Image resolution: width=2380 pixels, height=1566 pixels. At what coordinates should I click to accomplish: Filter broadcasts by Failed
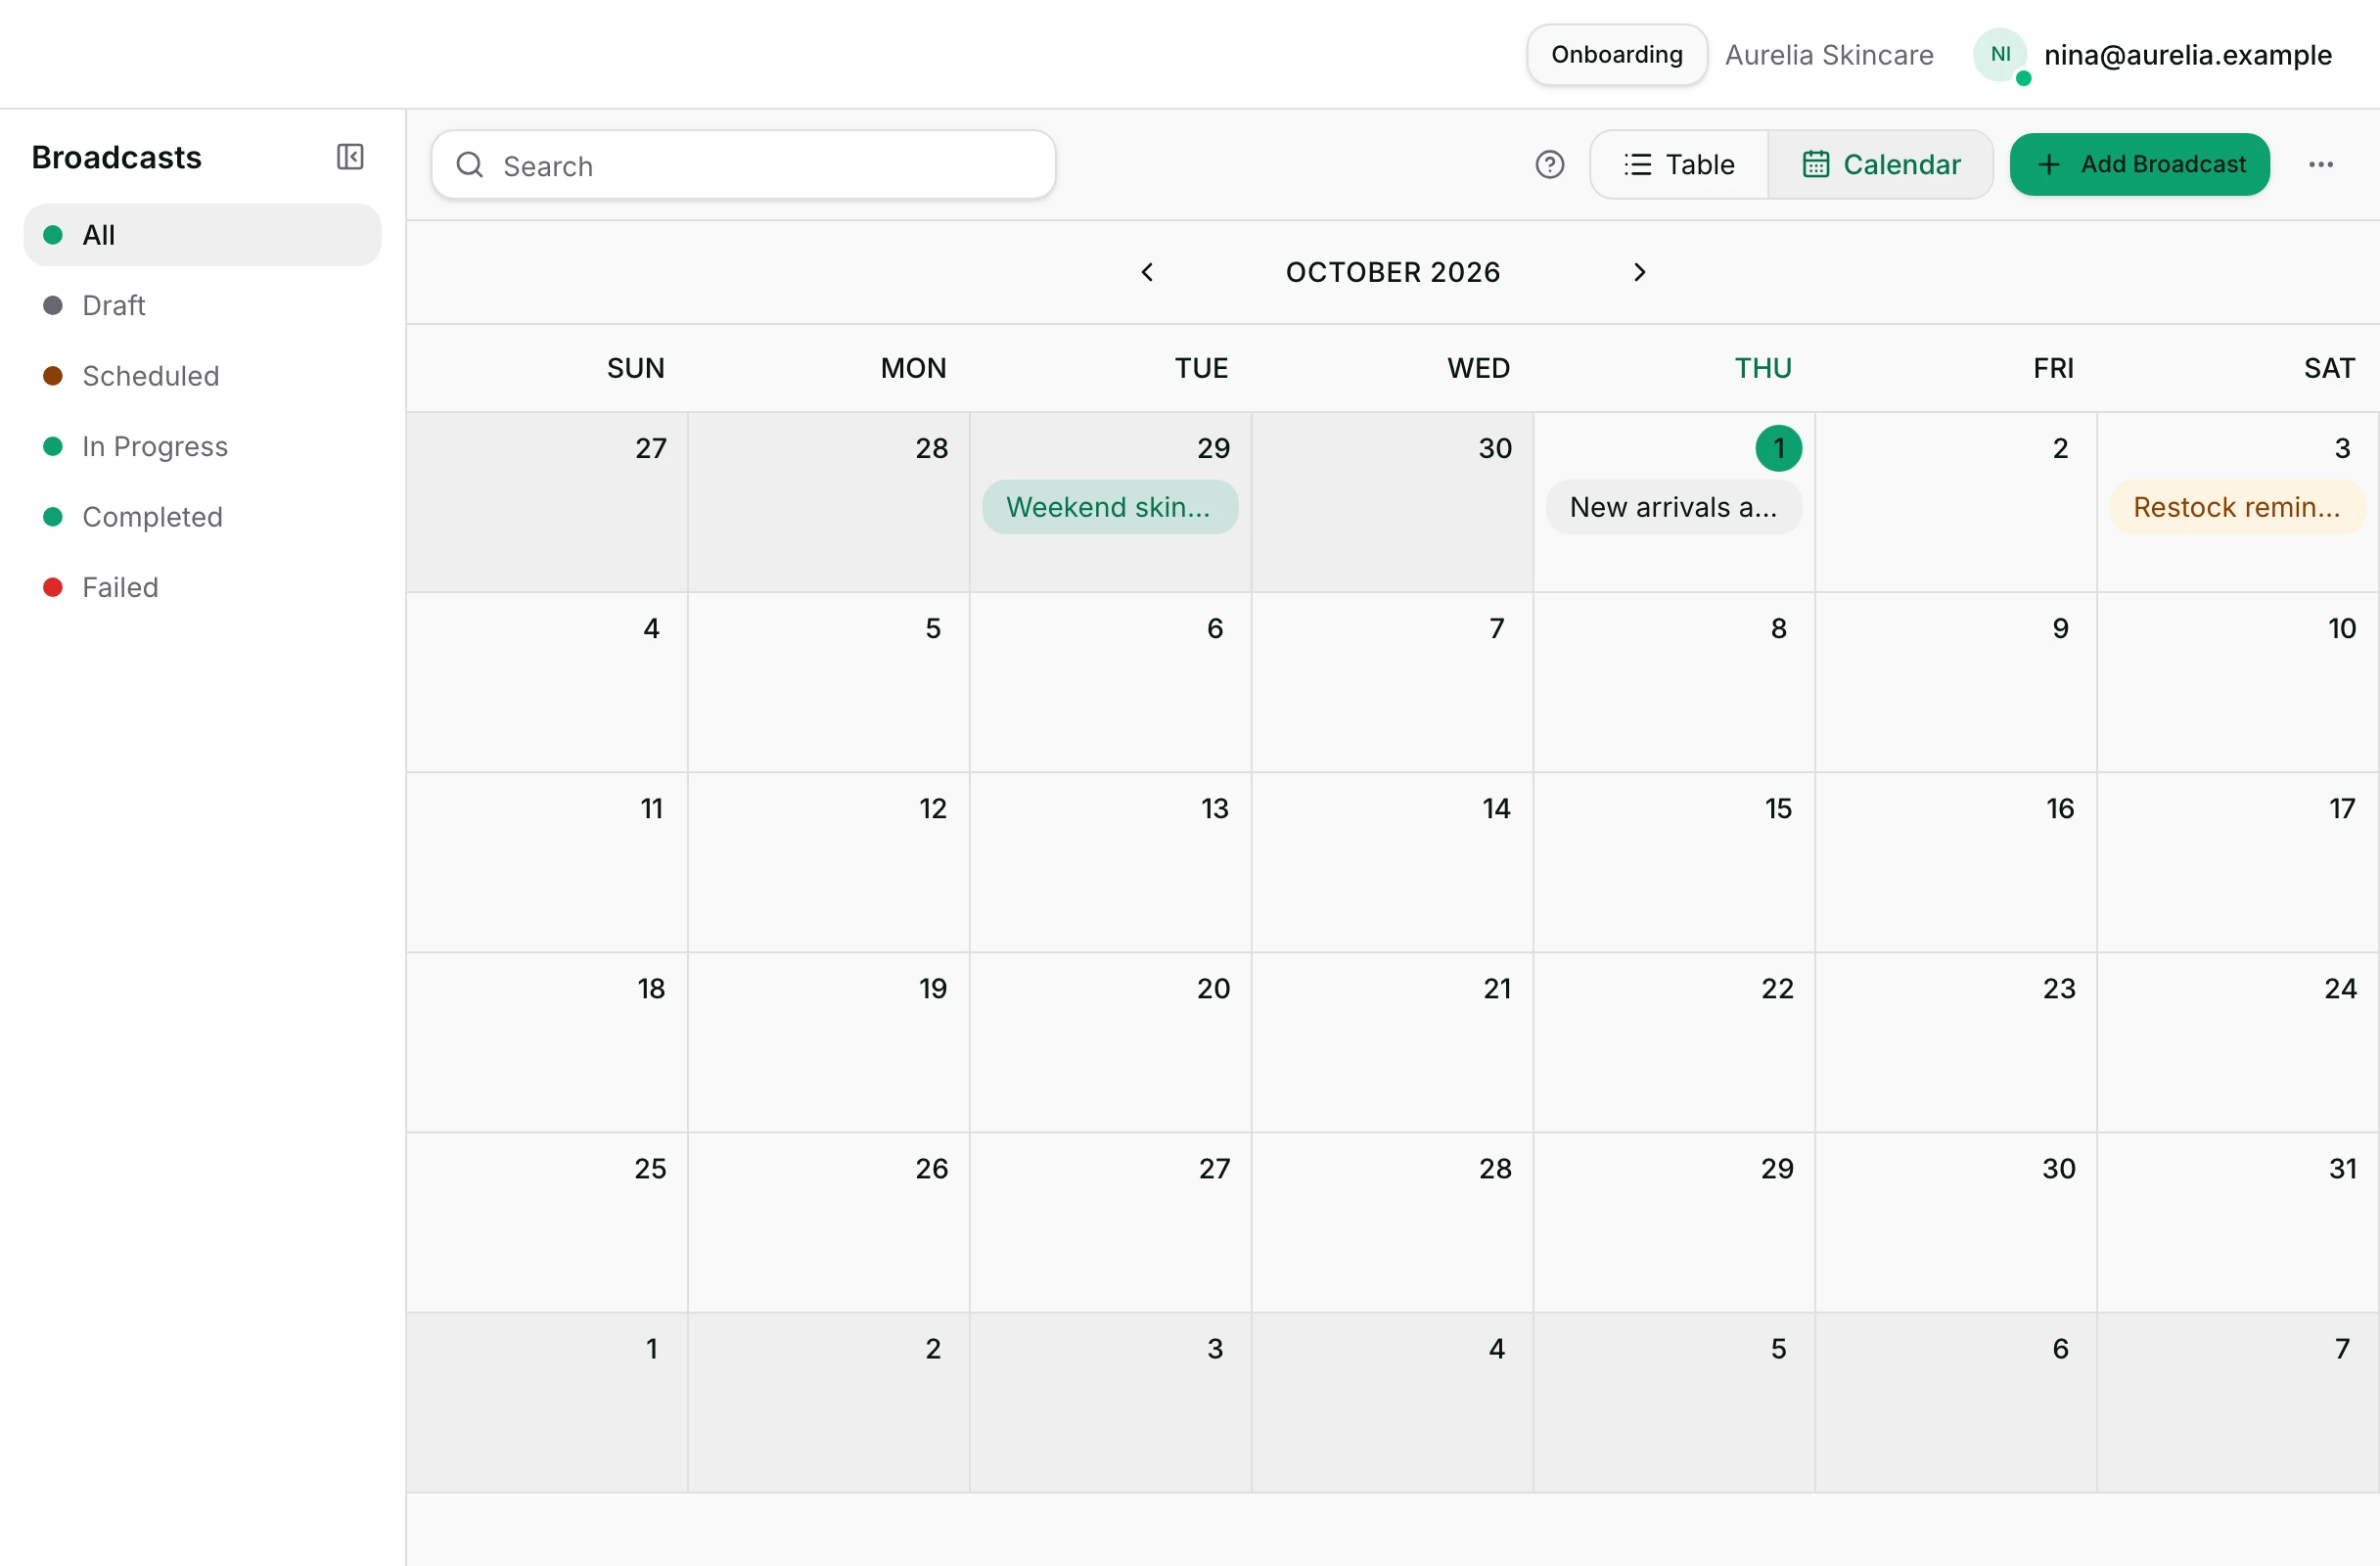202,587
